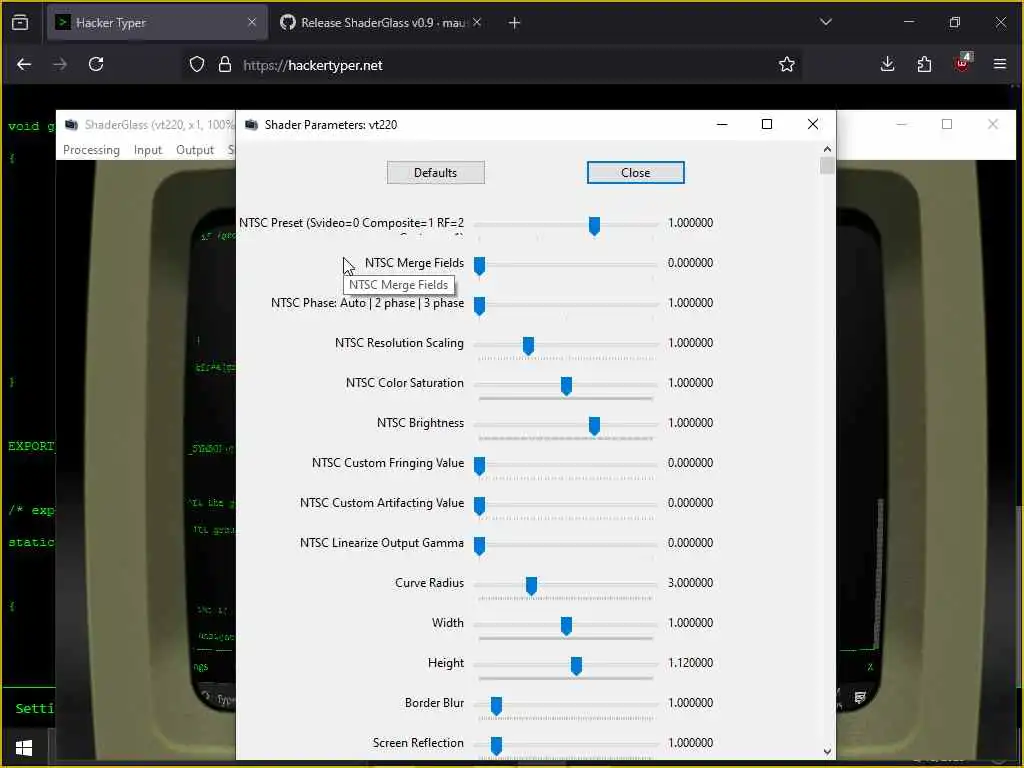
Task: Click the Height slider handle
Action: (x=576, y=665)
